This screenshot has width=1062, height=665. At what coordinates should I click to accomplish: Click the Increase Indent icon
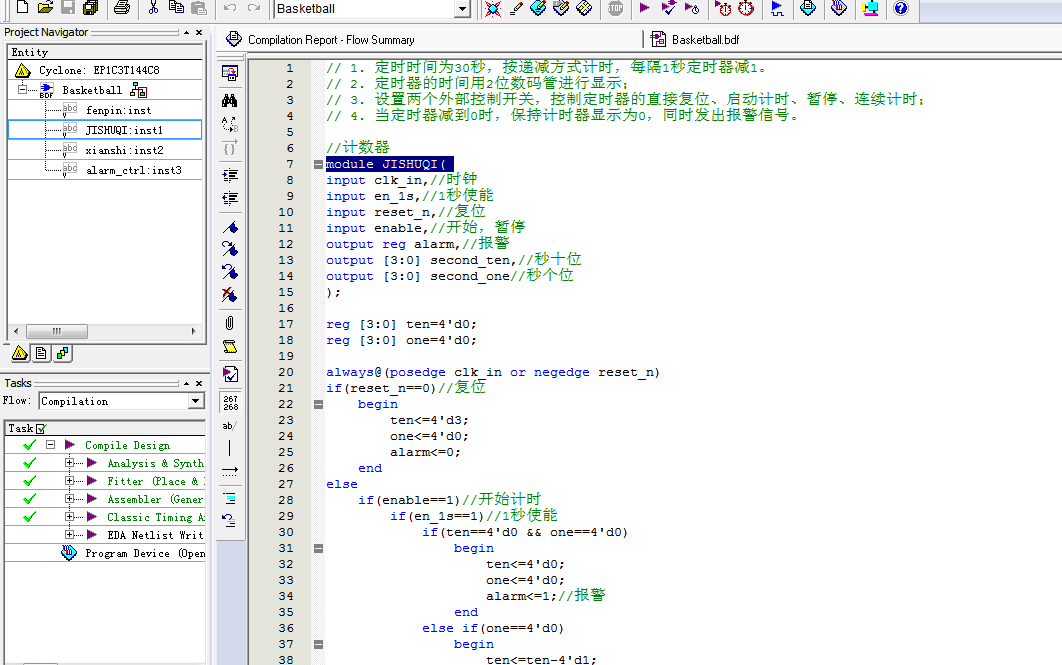pos(230,175)
